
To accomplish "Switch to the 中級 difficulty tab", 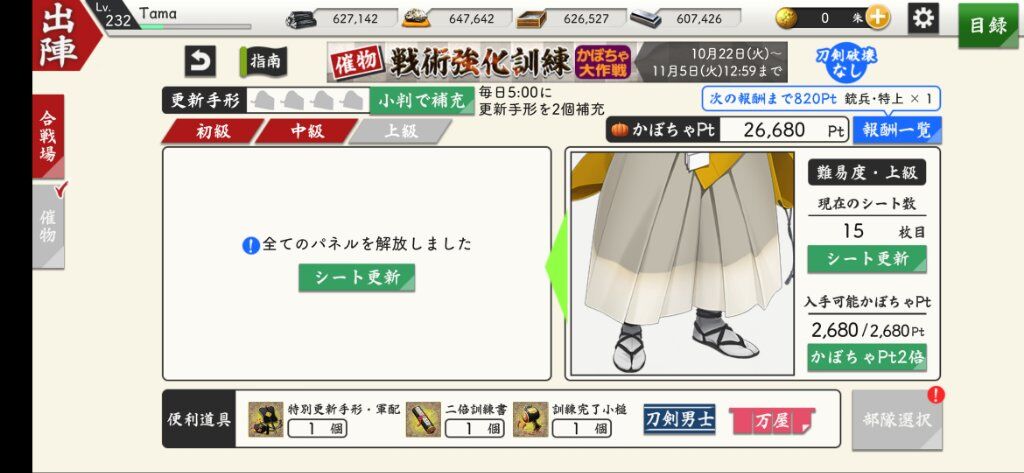I will click(307, 131).
